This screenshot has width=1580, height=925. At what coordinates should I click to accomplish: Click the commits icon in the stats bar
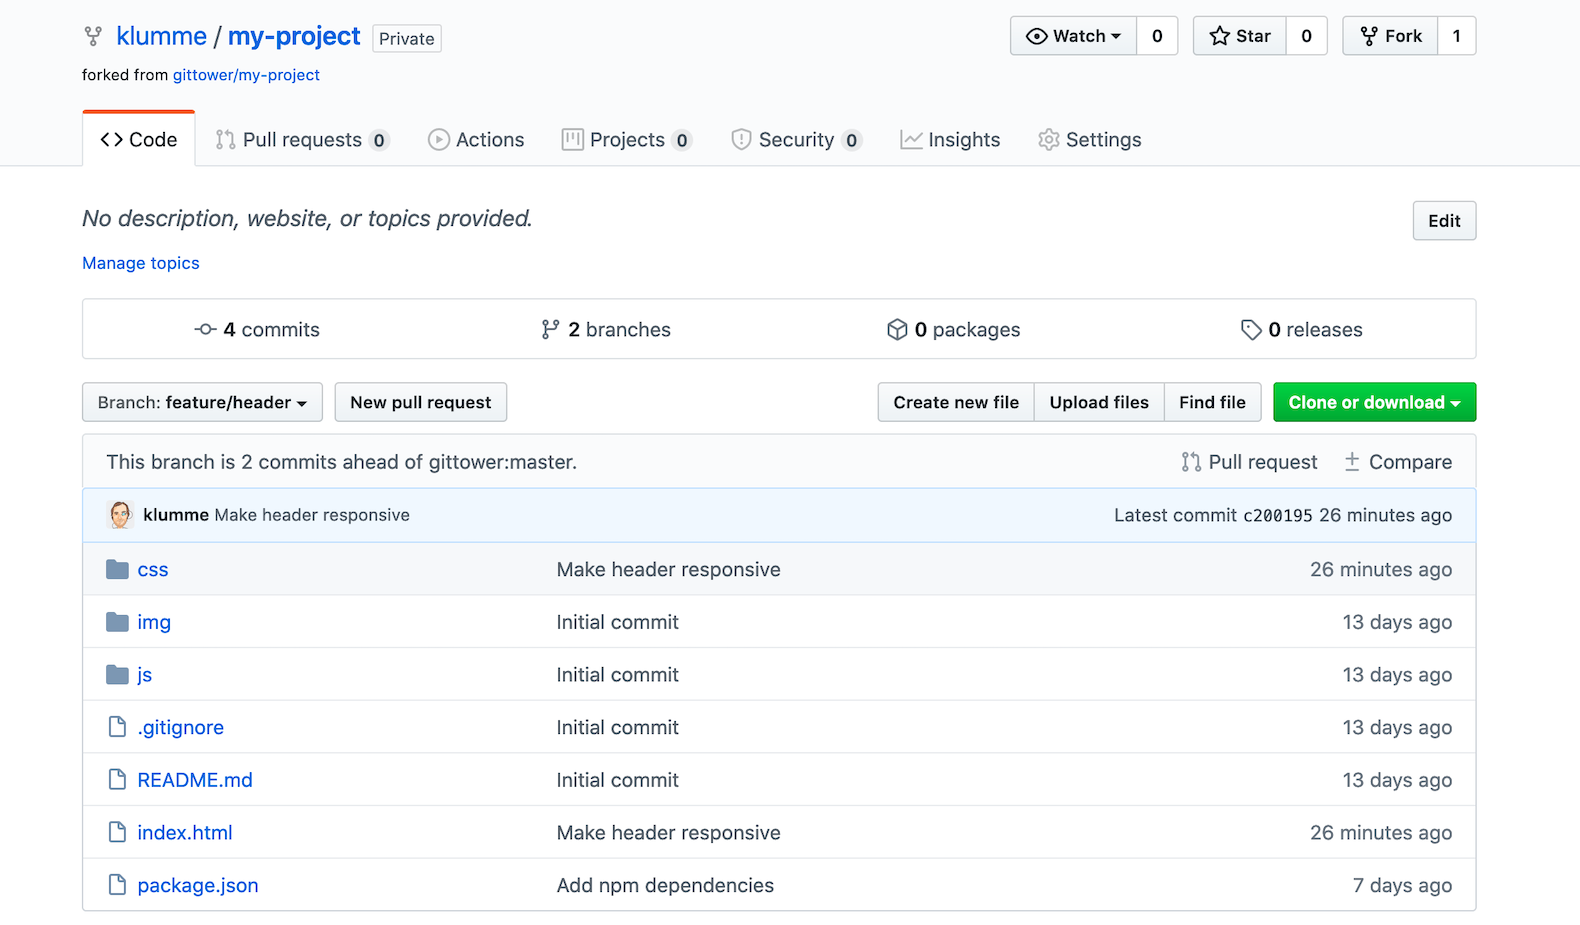coord(206,330)
